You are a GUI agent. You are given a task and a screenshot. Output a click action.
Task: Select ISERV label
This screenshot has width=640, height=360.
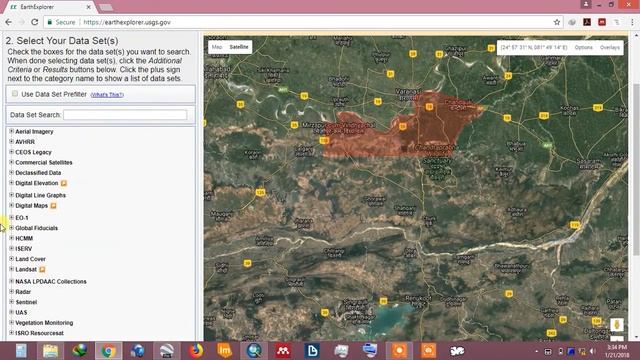pyautogui.click(x=23, y=249)
